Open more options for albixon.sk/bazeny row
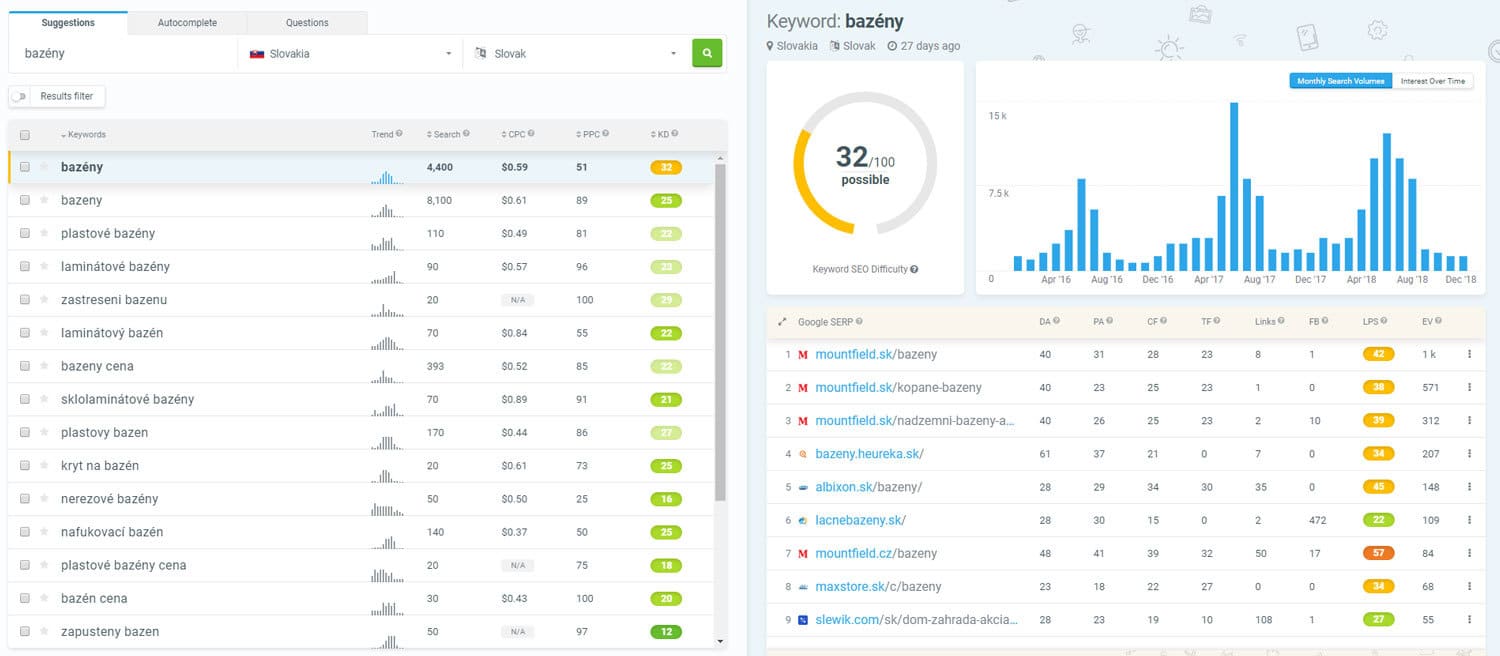Viewport: 1500px width, 656px height. tap(1469, 487)
